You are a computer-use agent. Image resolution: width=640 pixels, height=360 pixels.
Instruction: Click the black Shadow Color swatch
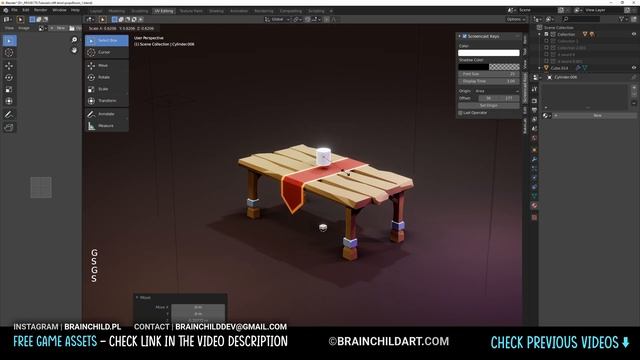click(473, 67)
